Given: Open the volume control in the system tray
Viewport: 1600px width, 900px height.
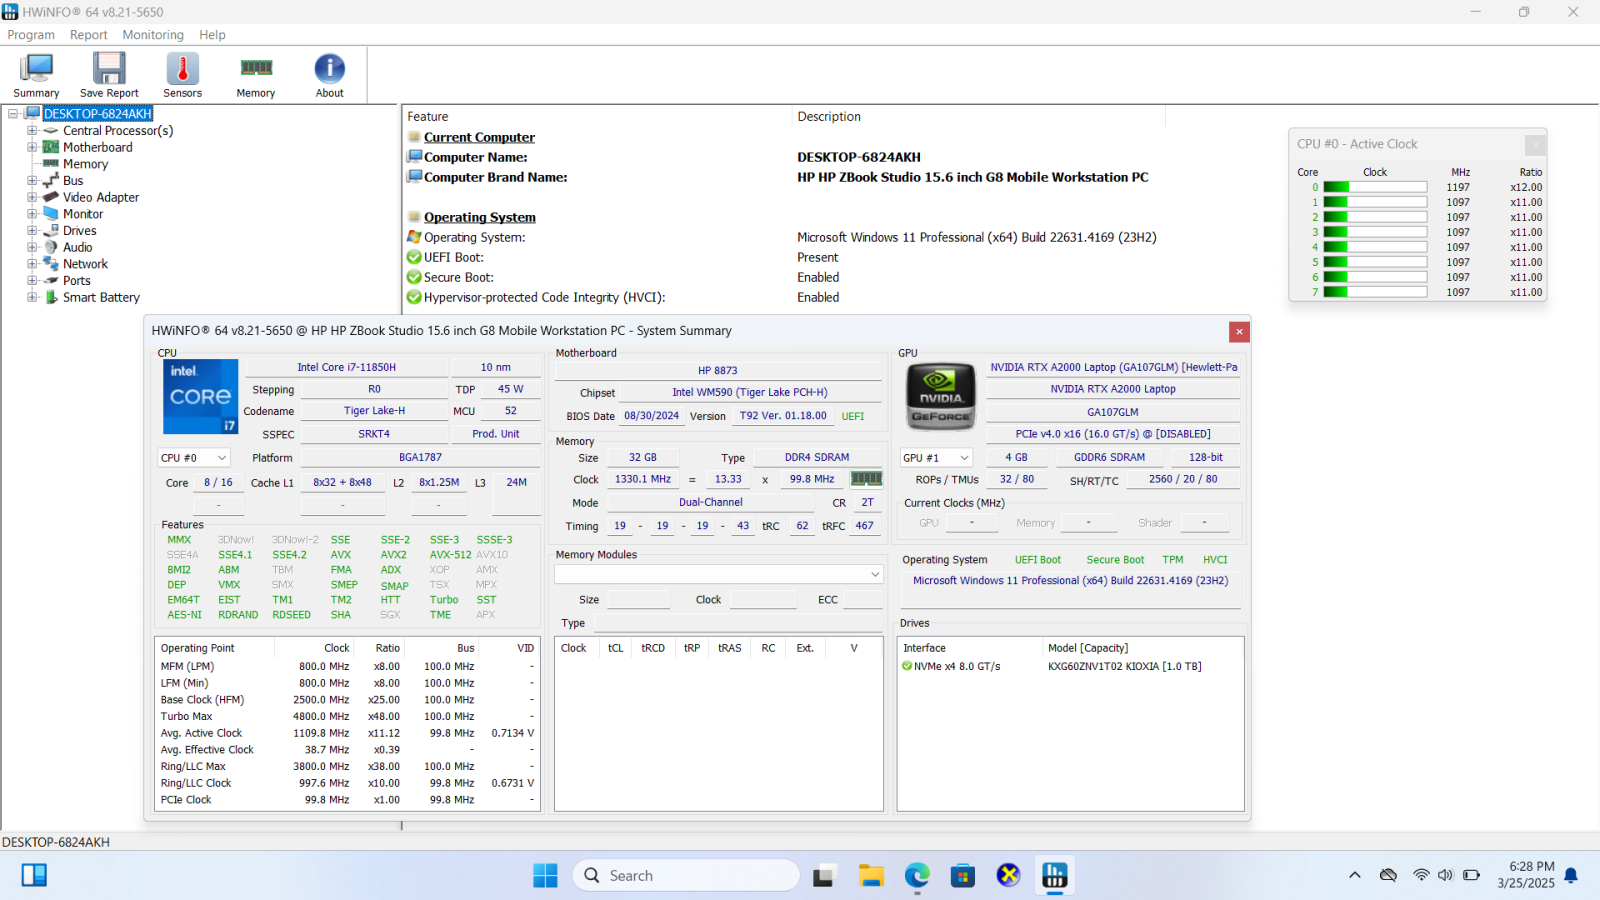Looking at the screenshot, I should click(1445, 875).
